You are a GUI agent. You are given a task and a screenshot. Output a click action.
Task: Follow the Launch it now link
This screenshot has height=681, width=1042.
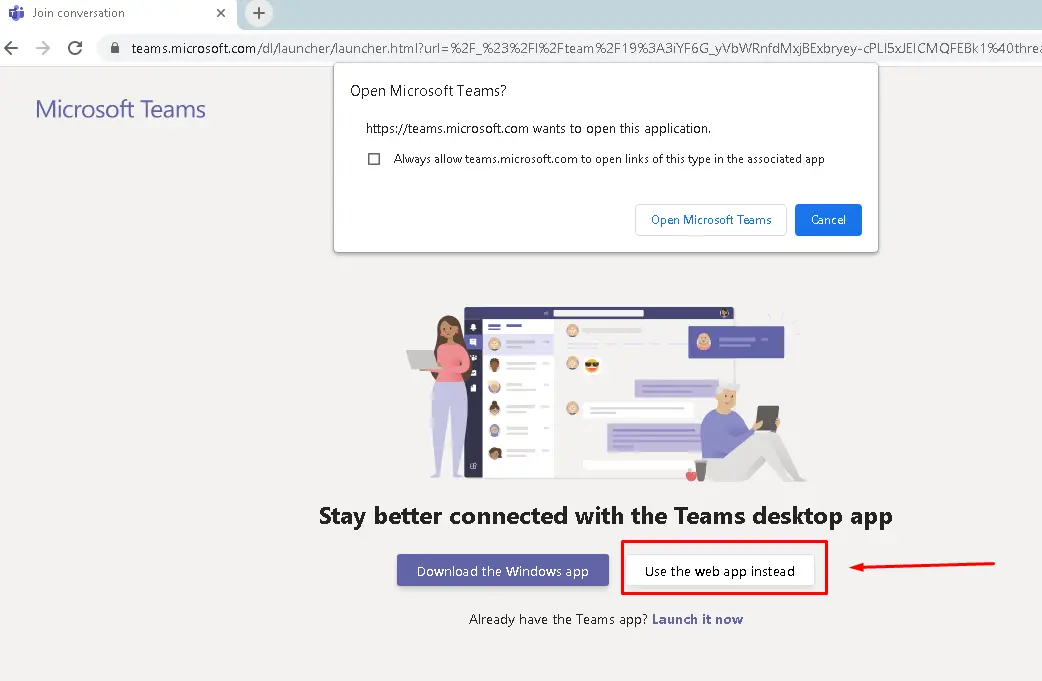(x=697, y=619)
